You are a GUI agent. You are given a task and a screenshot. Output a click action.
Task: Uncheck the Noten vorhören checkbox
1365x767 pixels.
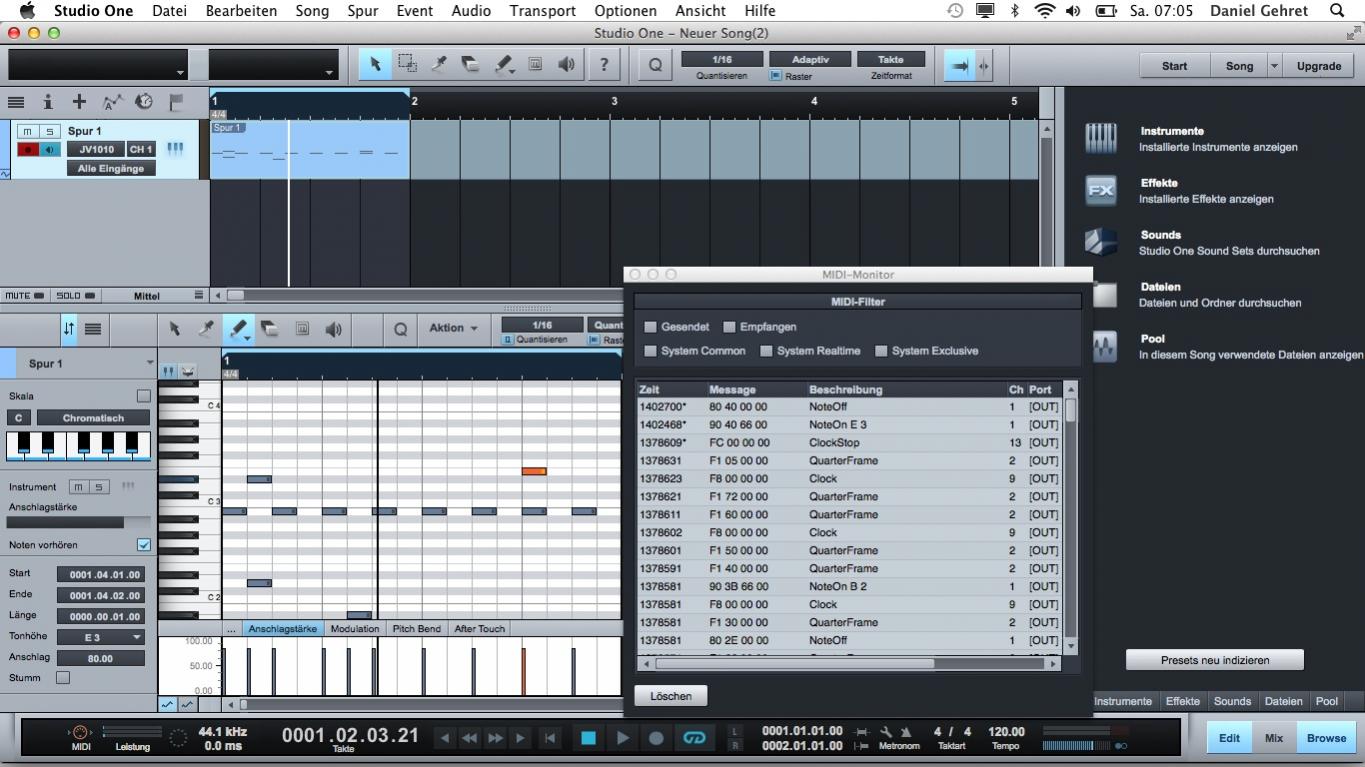pos(144,545)
